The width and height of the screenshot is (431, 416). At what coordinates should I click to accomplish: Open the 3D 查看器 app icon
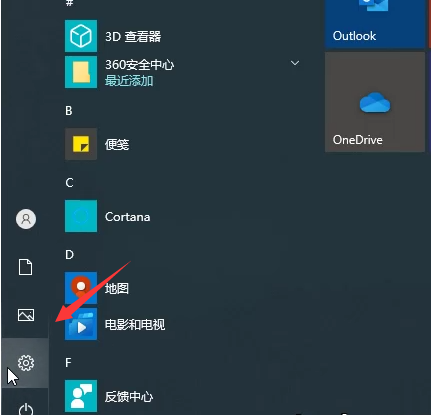[x=81, y=36]
